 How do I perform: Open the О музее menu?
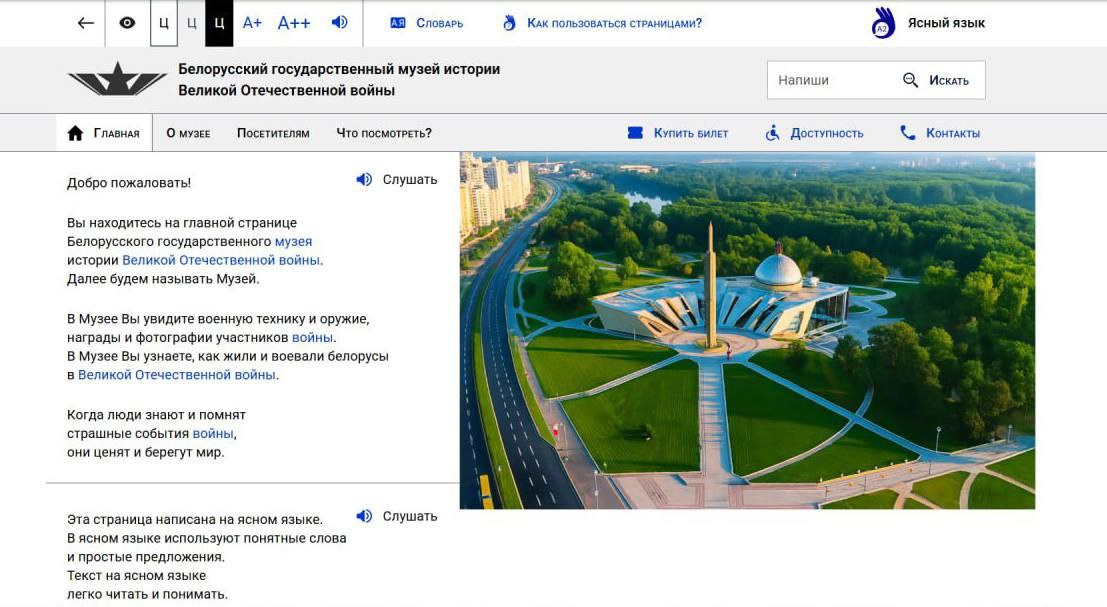(188, 133)
